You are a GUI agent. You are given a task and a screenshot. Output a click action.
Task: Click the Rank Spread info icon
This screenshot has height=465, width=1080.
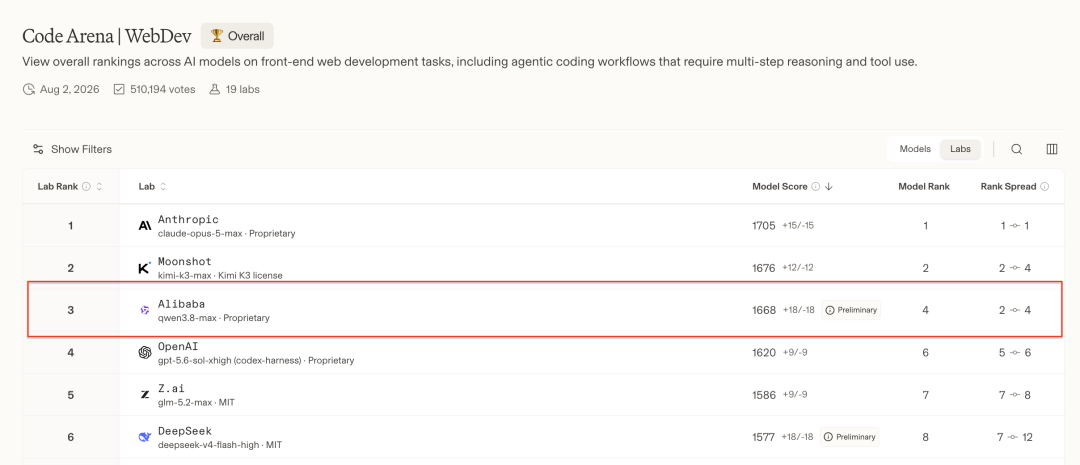pos(1045,187)
